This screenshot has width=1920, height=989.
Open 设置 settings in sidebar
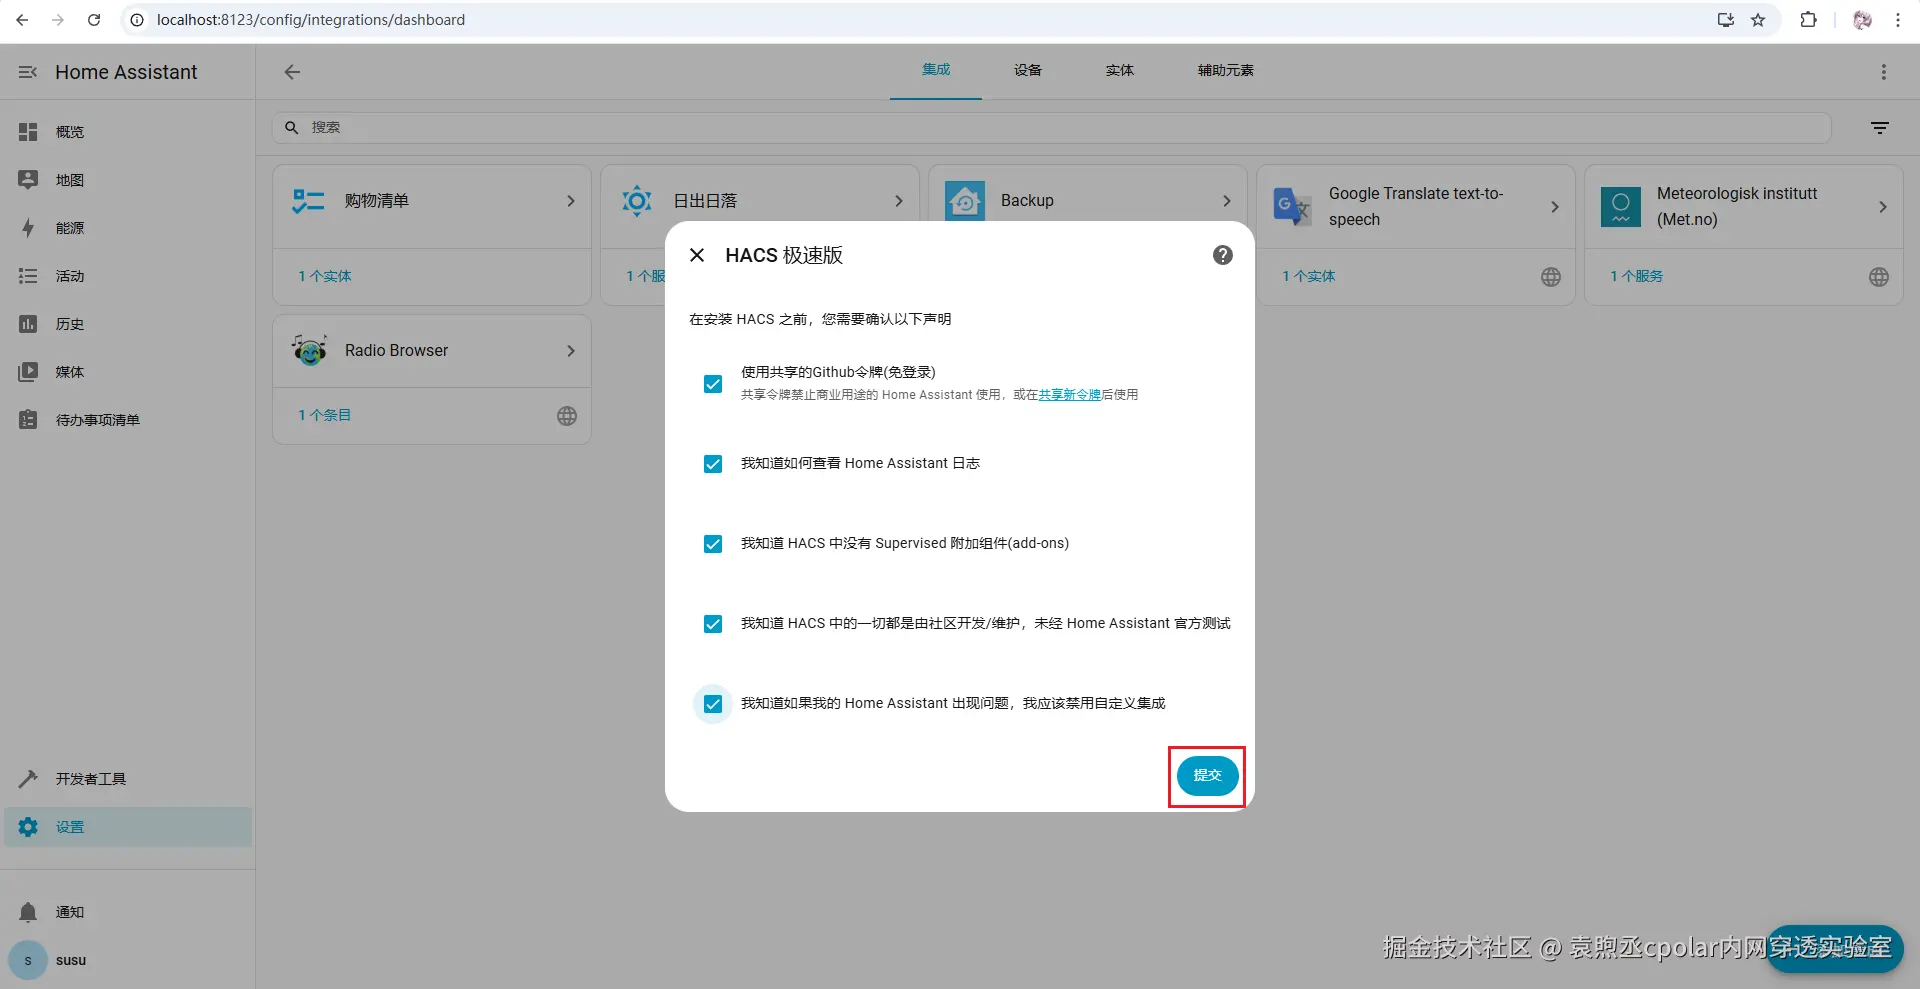[x=128, y=827]
